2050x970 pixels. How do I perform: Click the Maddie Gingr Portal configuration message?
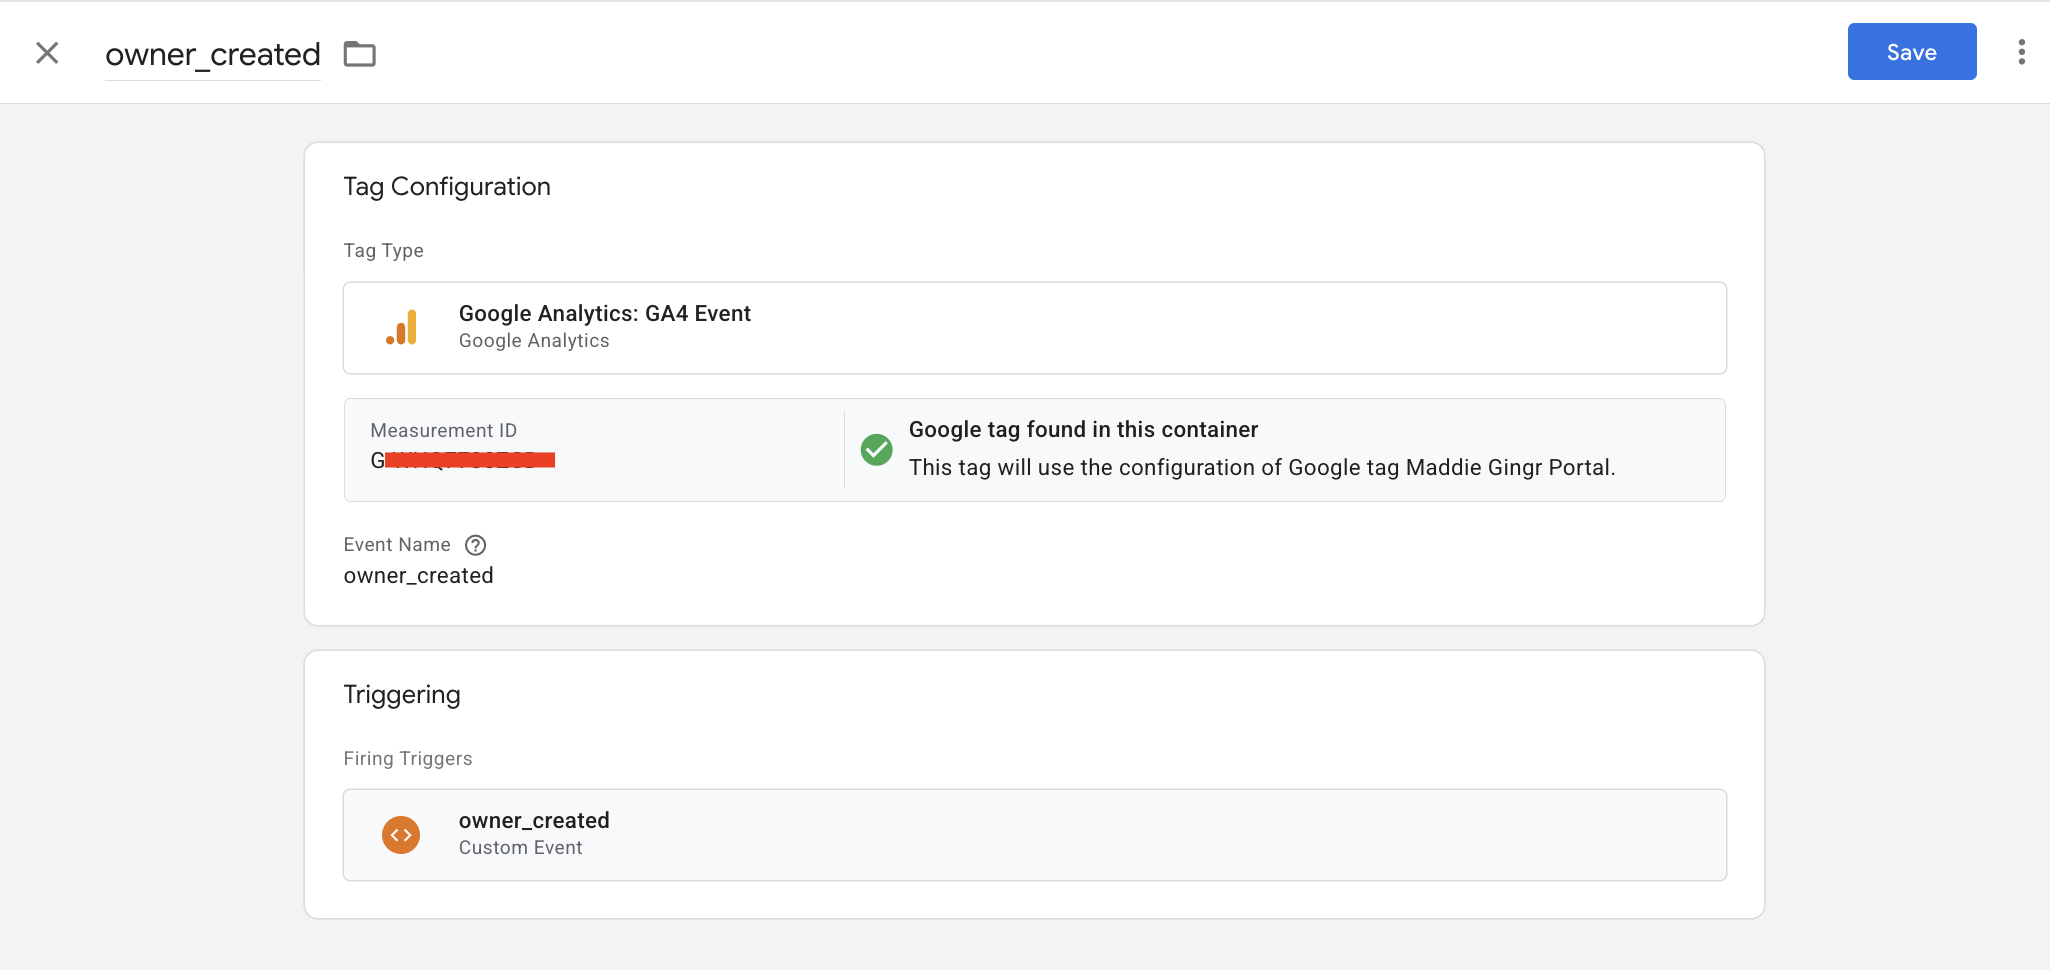[x=1262, y=468]
